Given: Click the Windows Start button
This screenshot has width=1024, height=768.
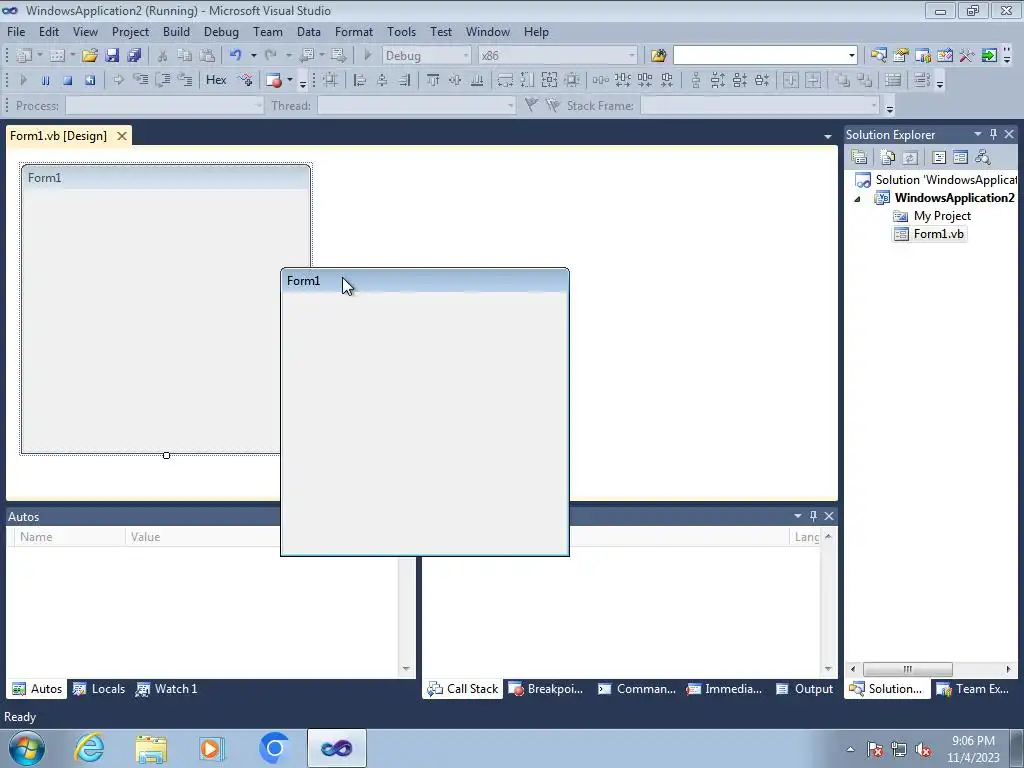Looking at the screenshot, I should [26, 748].
